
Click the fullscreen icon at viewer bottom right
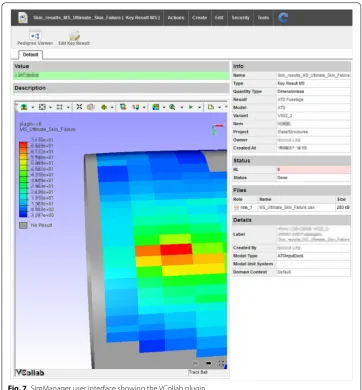pyautogui.click(x=221, y=363)
